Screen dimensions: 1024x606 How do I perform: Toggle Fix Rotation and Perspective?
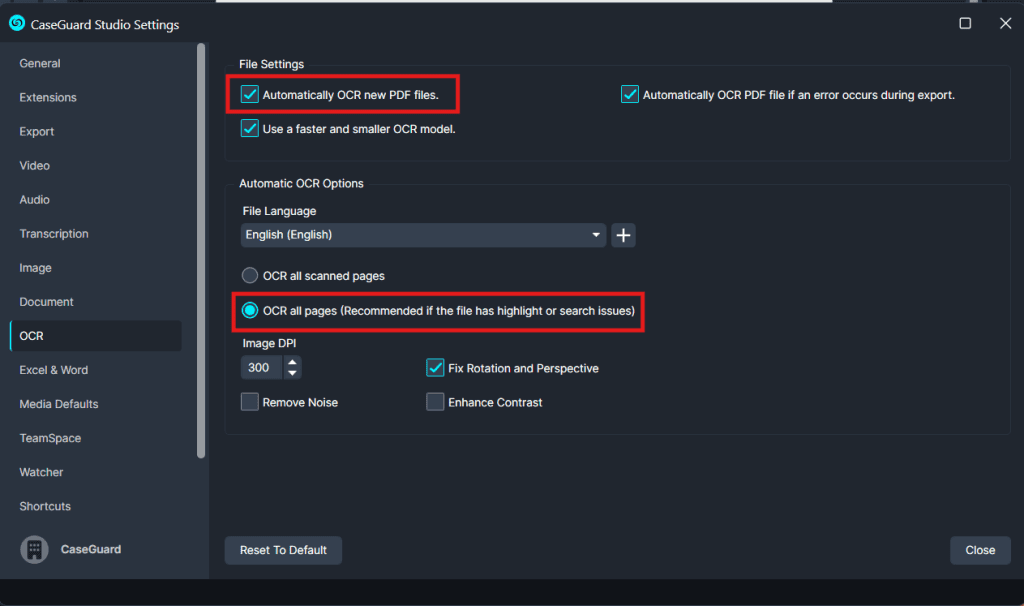click(x=435, y=368)
